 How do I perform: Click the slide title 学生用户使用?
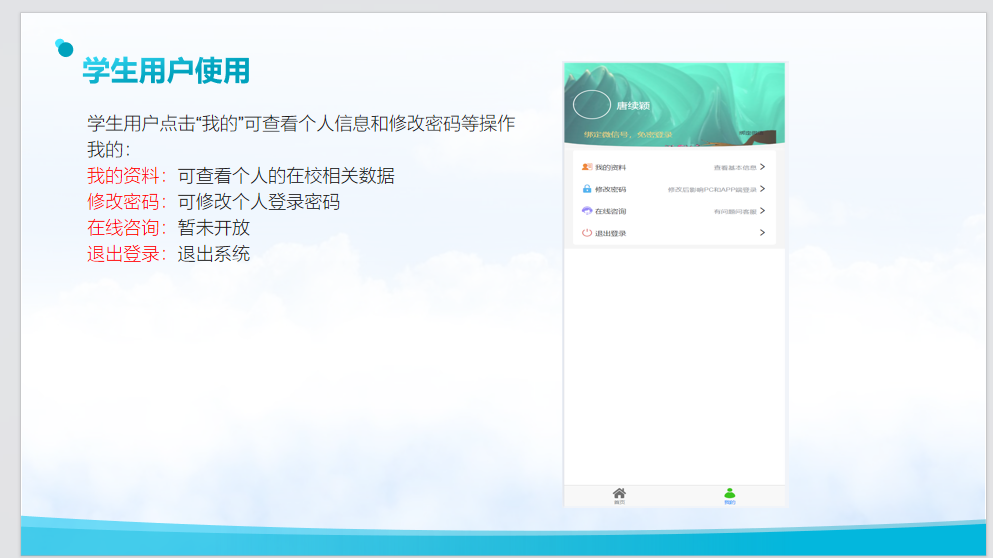(x=166, y=71)
